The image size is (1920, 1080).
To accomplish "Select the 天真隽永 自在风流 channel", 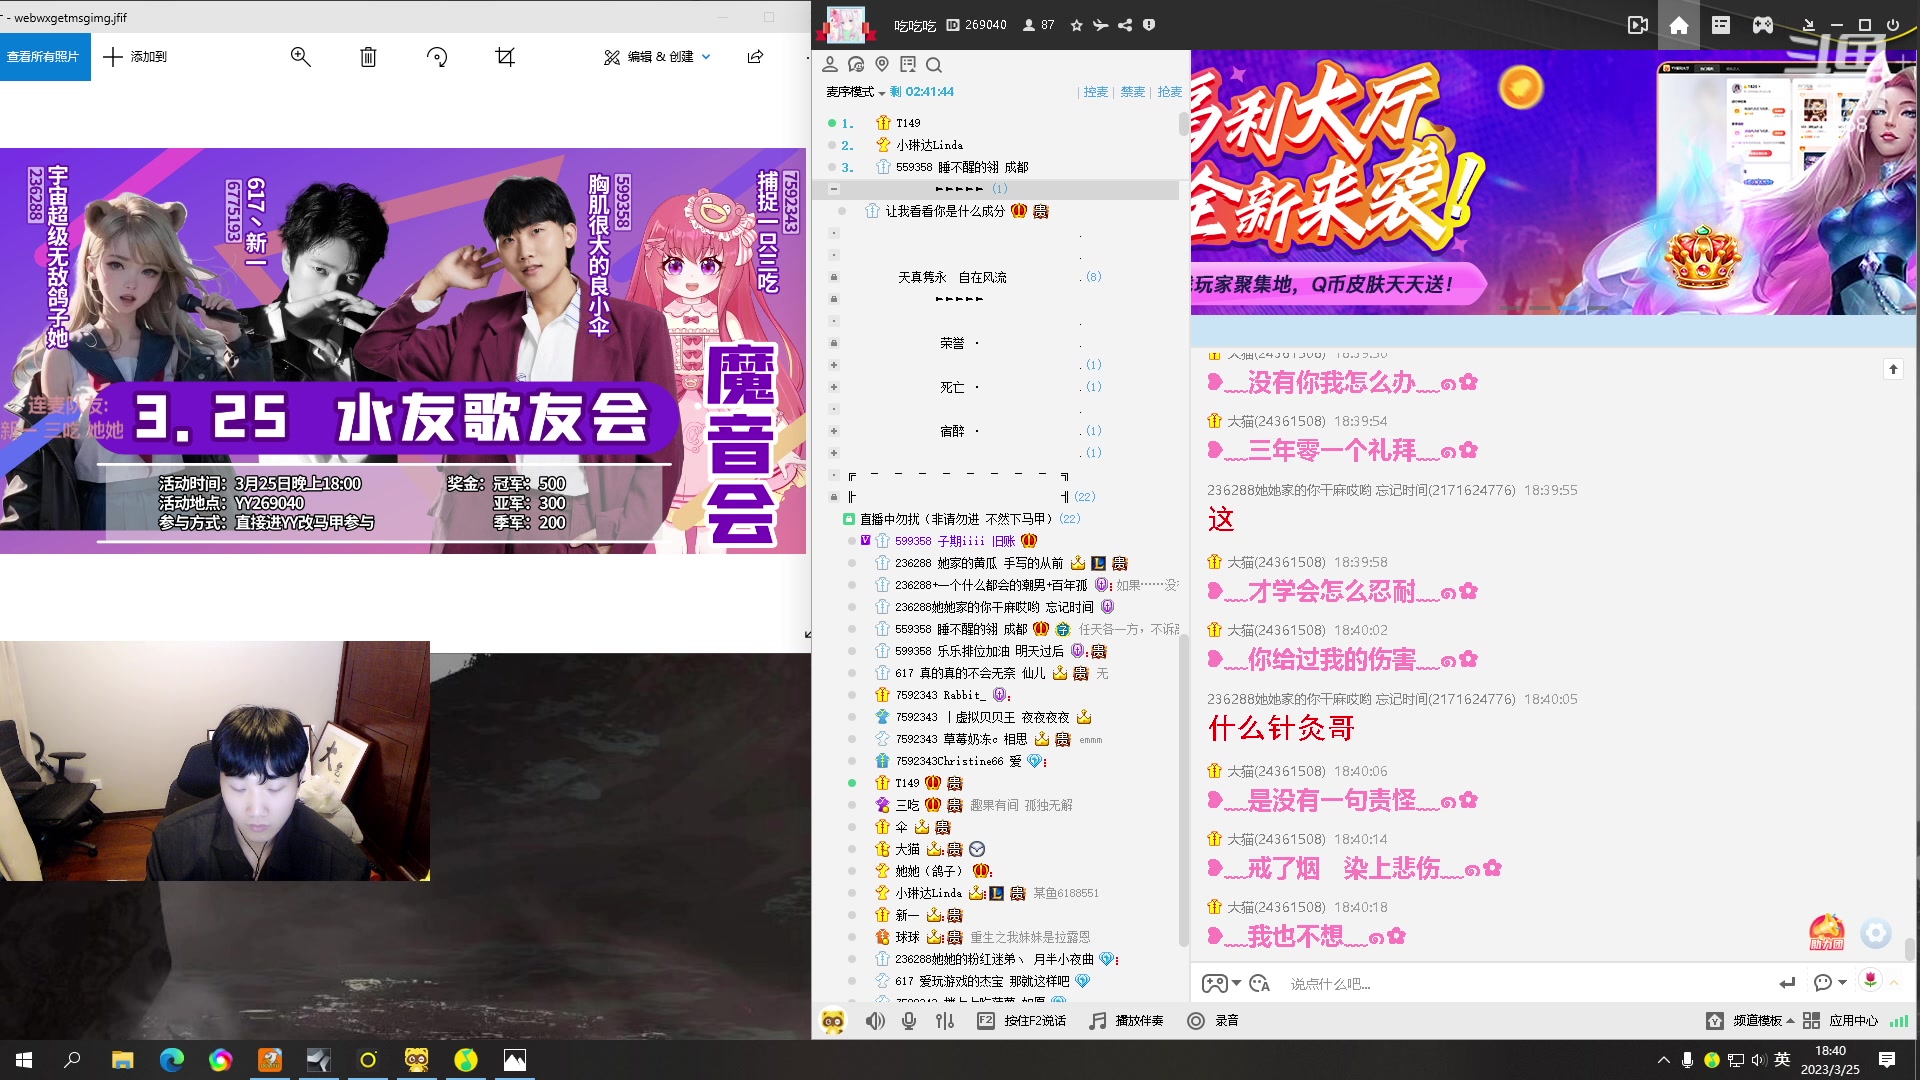I will (952, 277).
